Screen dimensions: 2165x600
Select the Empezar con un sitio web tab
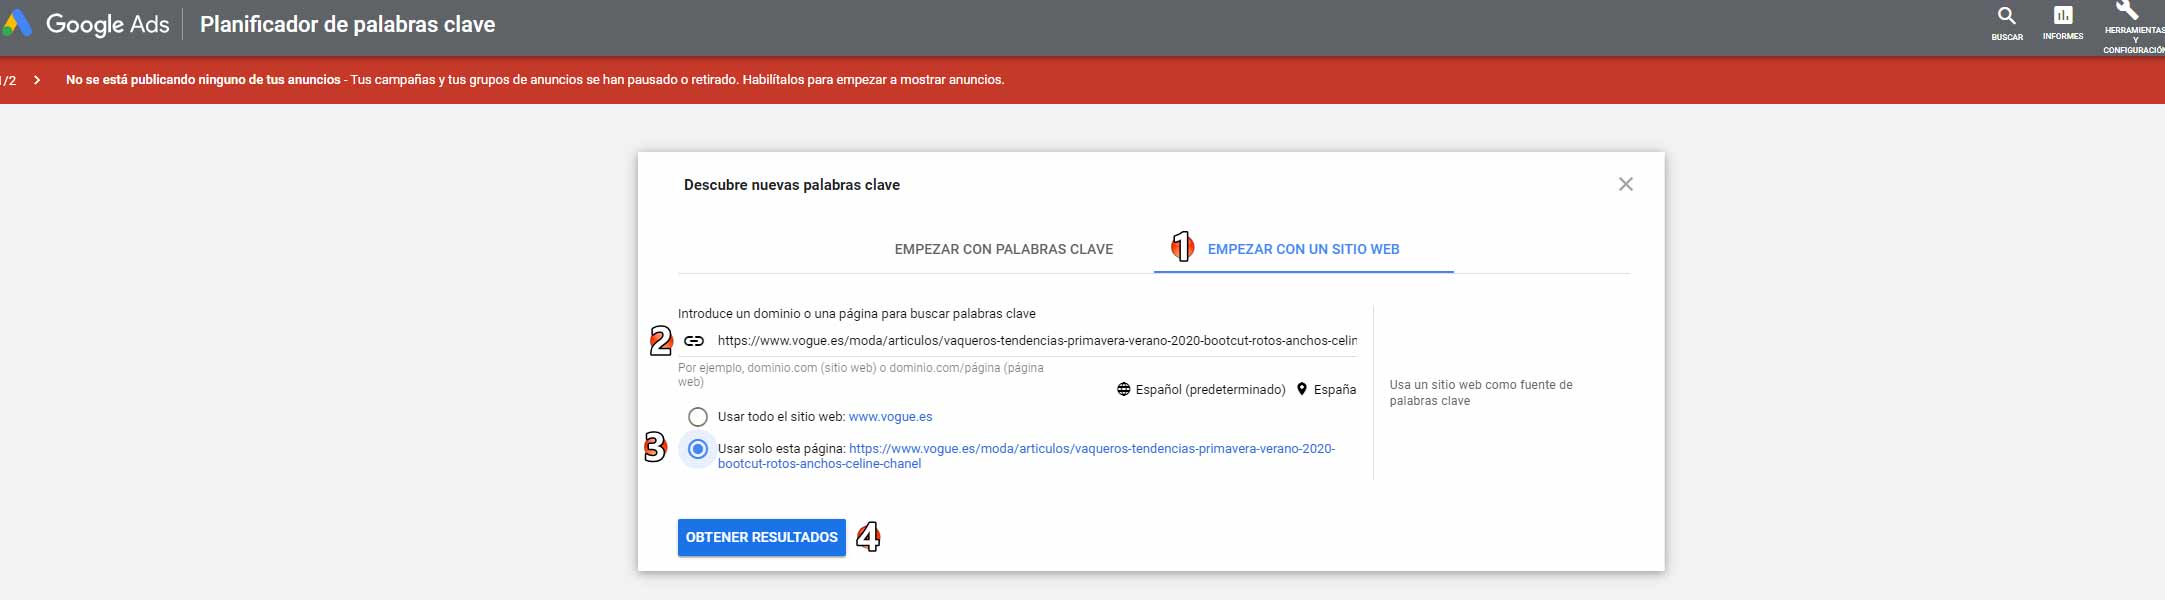point(1302,249)
